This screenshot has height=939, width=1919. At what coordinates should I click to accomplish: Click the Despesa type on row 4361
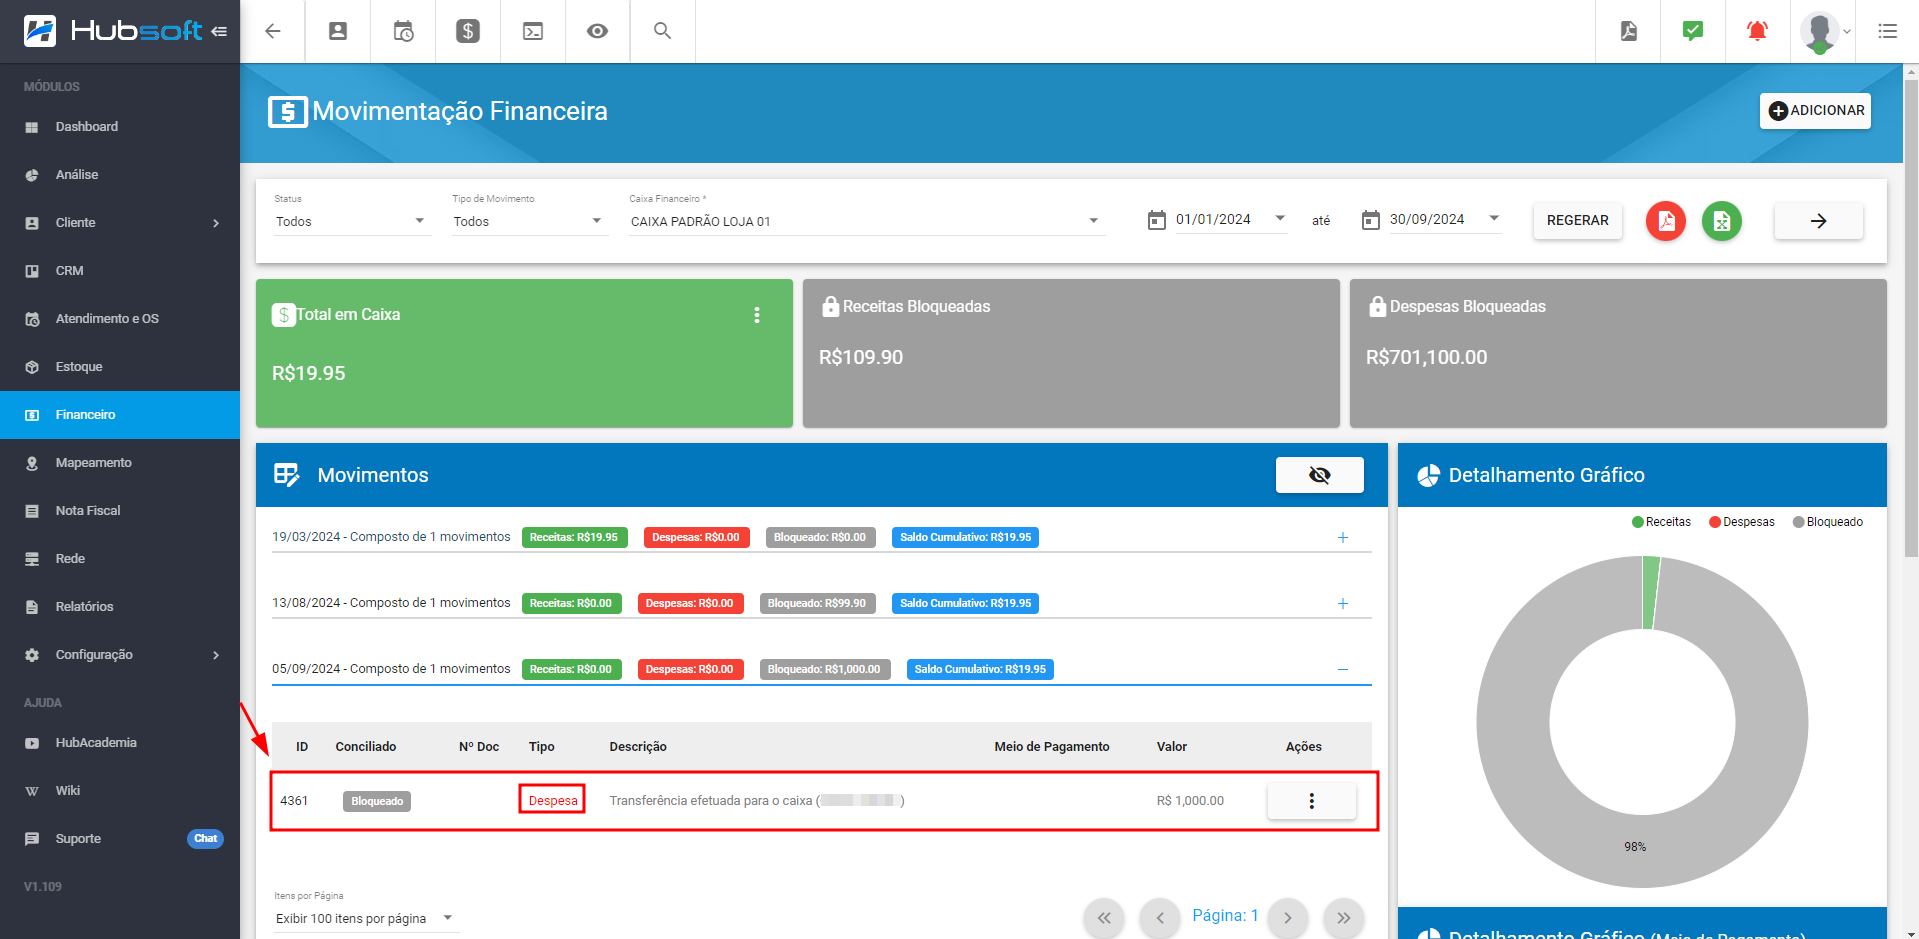tap(552, 800)
